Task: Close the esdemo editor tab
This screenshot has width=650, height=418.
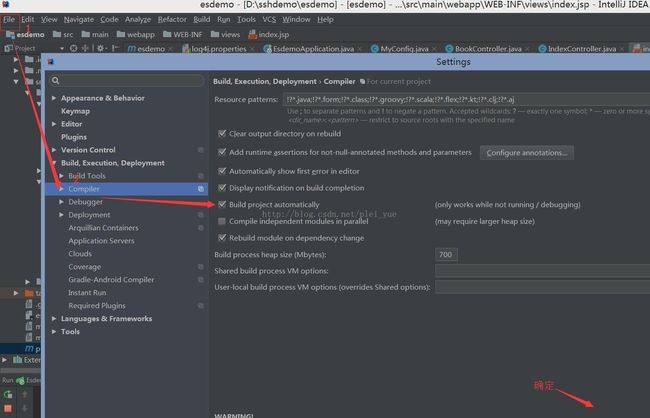Action: tap(172, 49)
